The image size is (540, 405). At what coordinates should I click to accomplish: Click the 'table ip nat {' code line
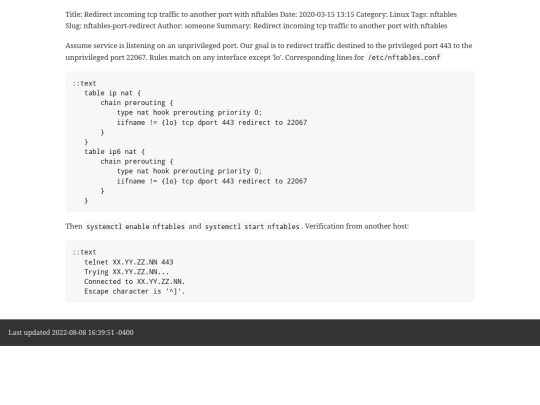[113, 93]
